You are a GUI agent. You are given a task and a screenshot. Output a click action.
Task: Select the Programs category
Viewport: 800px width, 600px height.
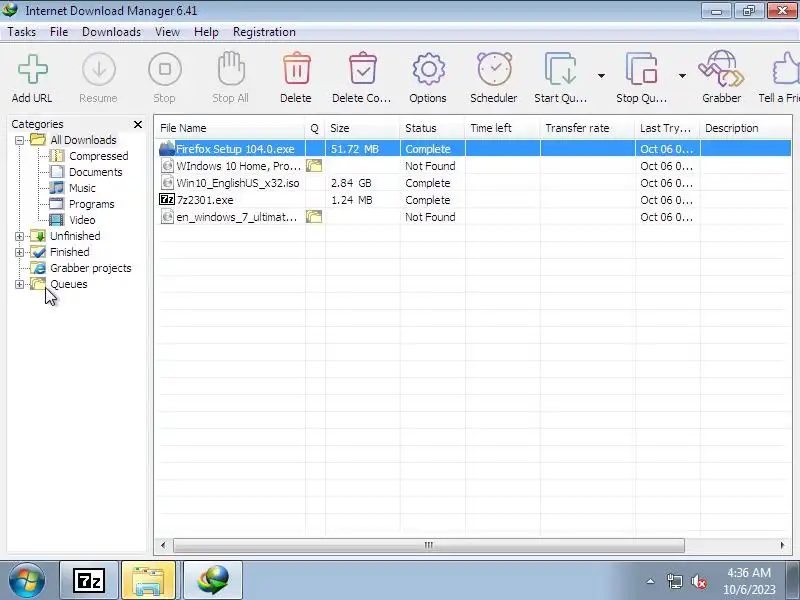pyautogui.click(x=91, y=204)
